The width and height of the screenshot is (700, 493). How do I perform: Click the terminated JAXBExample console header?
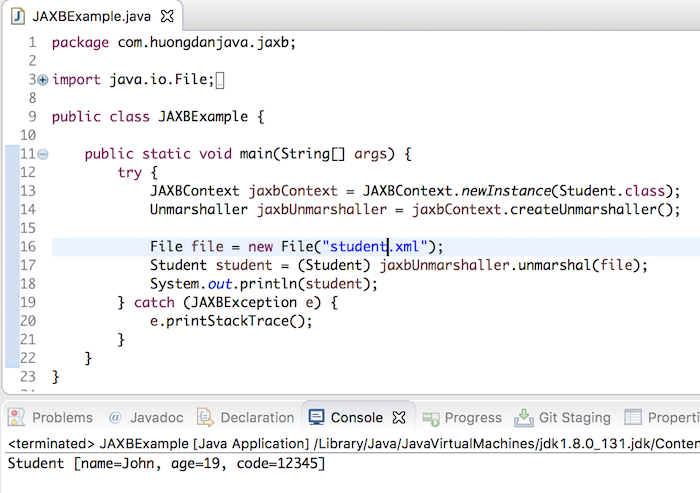coord(353,444)
